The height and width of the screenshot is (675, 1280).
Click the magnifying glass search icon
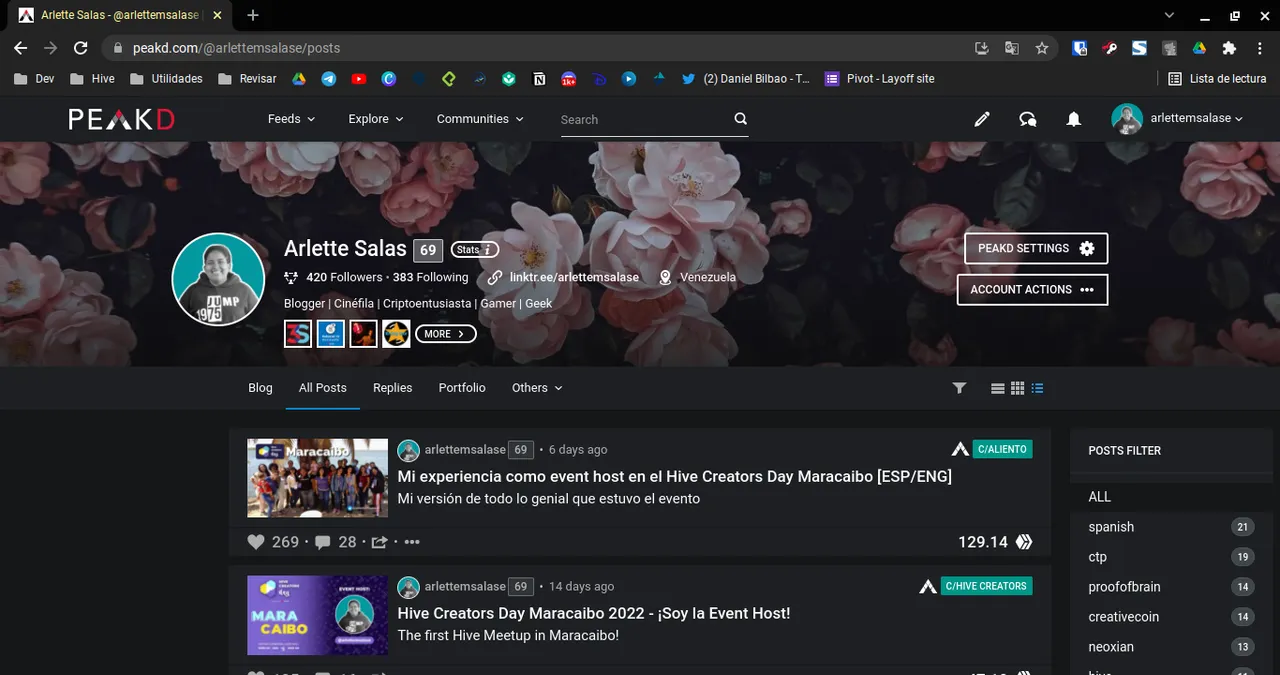[740, 119]
